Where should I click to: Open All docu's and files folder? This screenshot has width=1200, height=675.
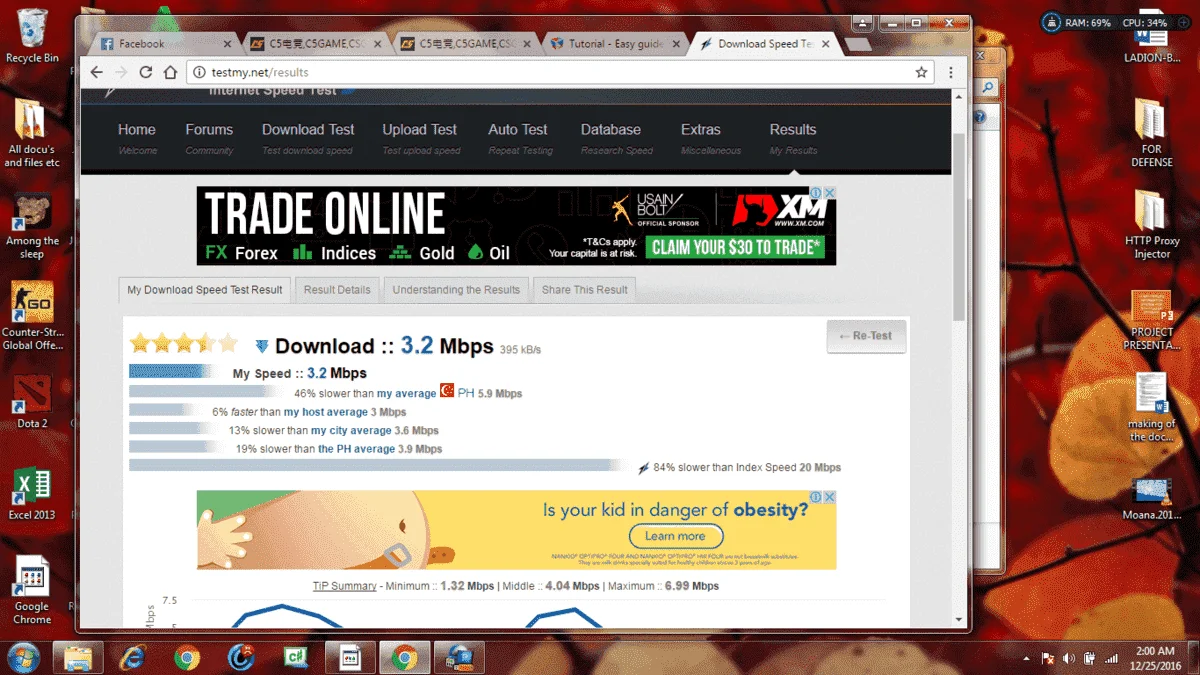(x=32, y=134)
